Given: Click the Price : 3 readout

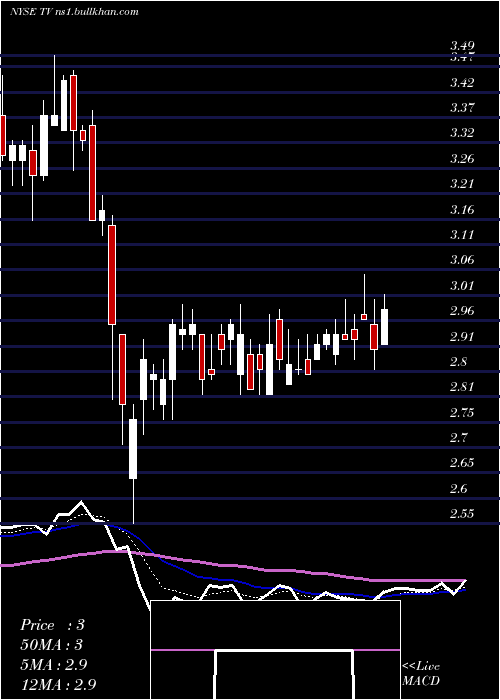Looking at the screenshot, I should point(52,625).
